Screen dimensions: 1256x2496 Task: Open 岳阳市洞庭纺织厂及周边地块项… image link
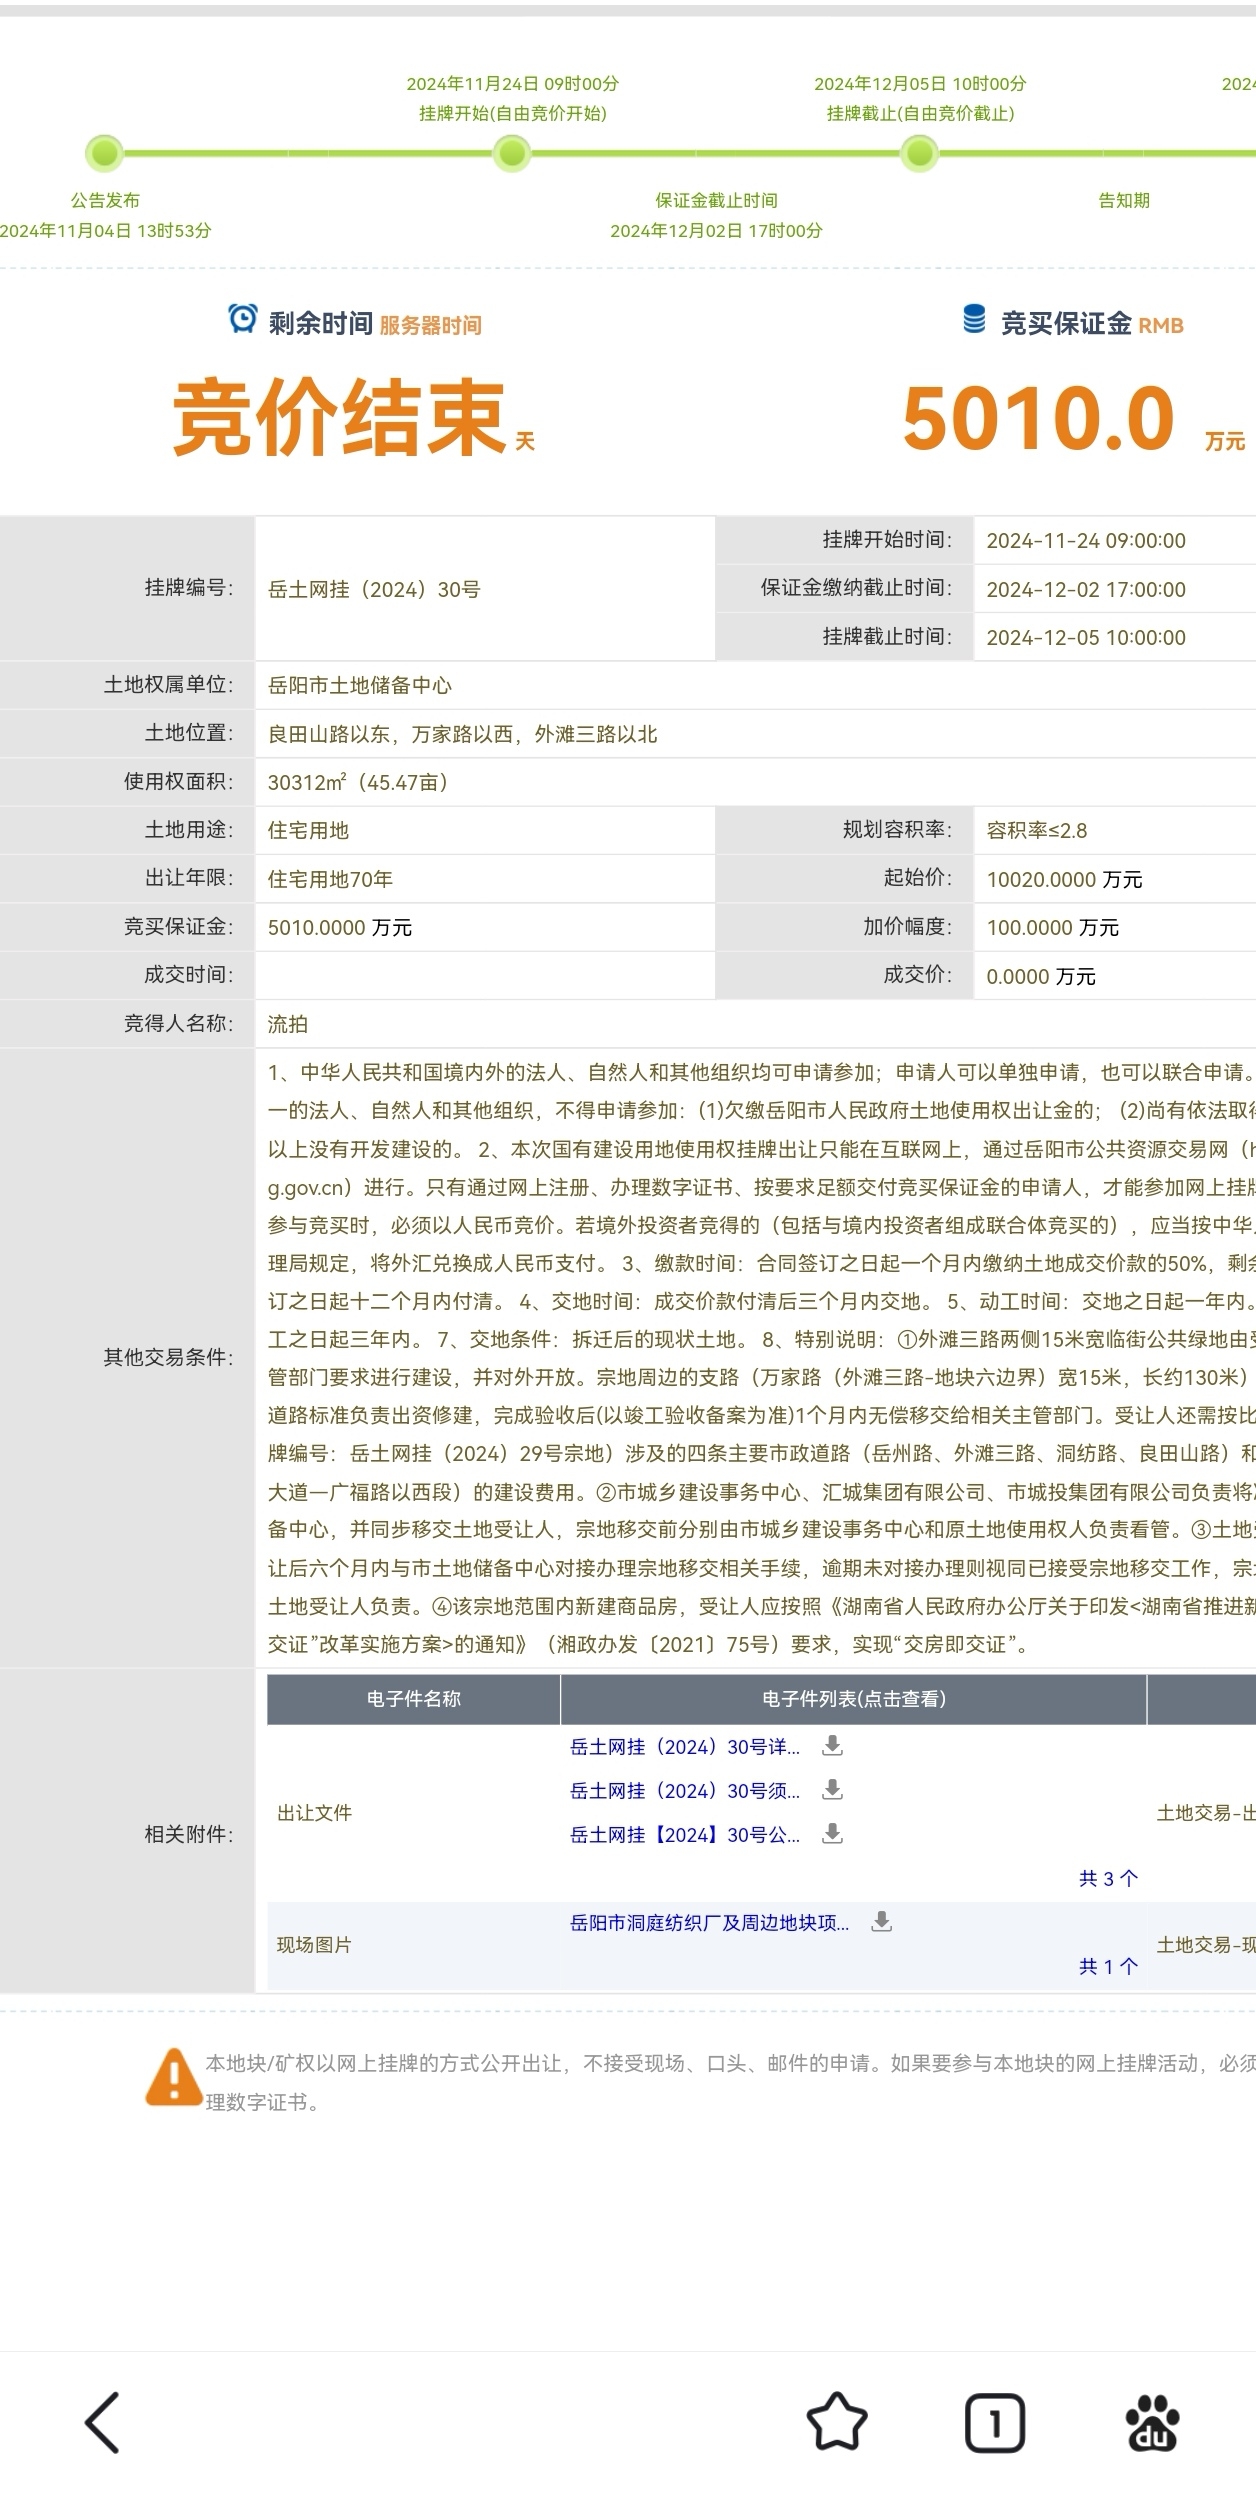tap(709, 1923)
